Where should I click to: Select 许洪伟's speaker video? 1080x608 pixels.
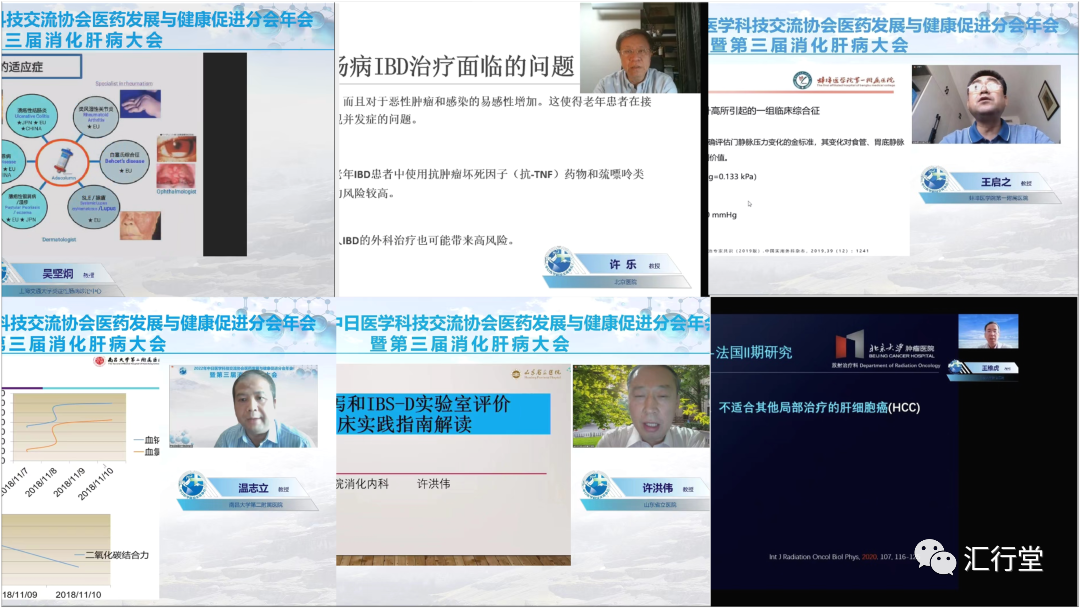641,406
